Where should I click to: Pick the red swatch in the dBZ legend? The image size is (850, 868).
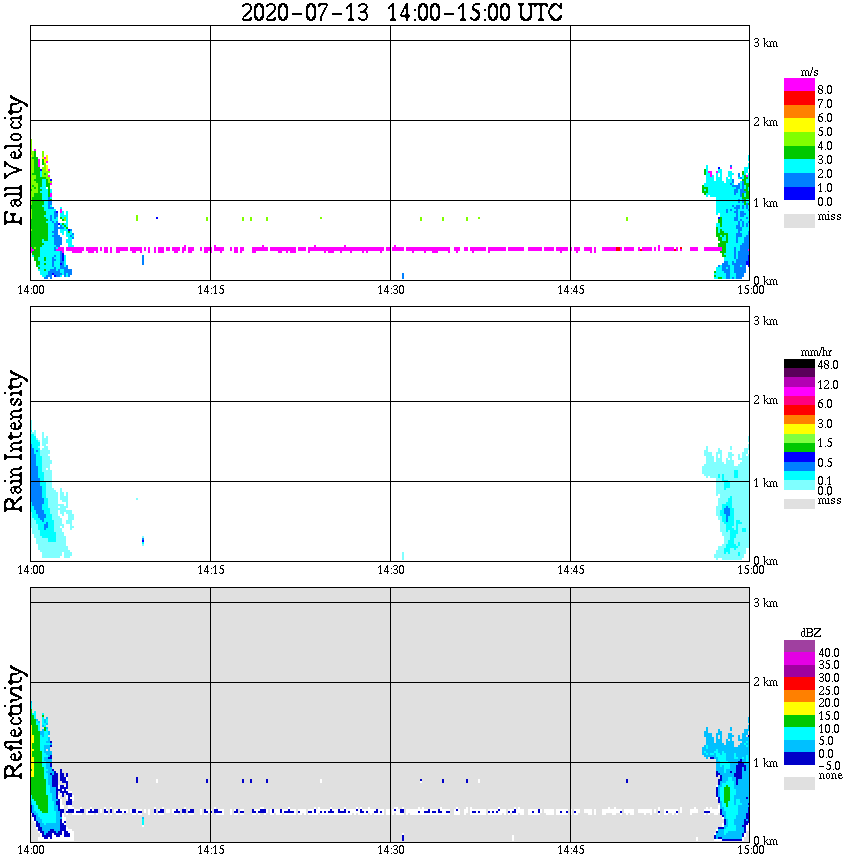click(x=799, y=683)
